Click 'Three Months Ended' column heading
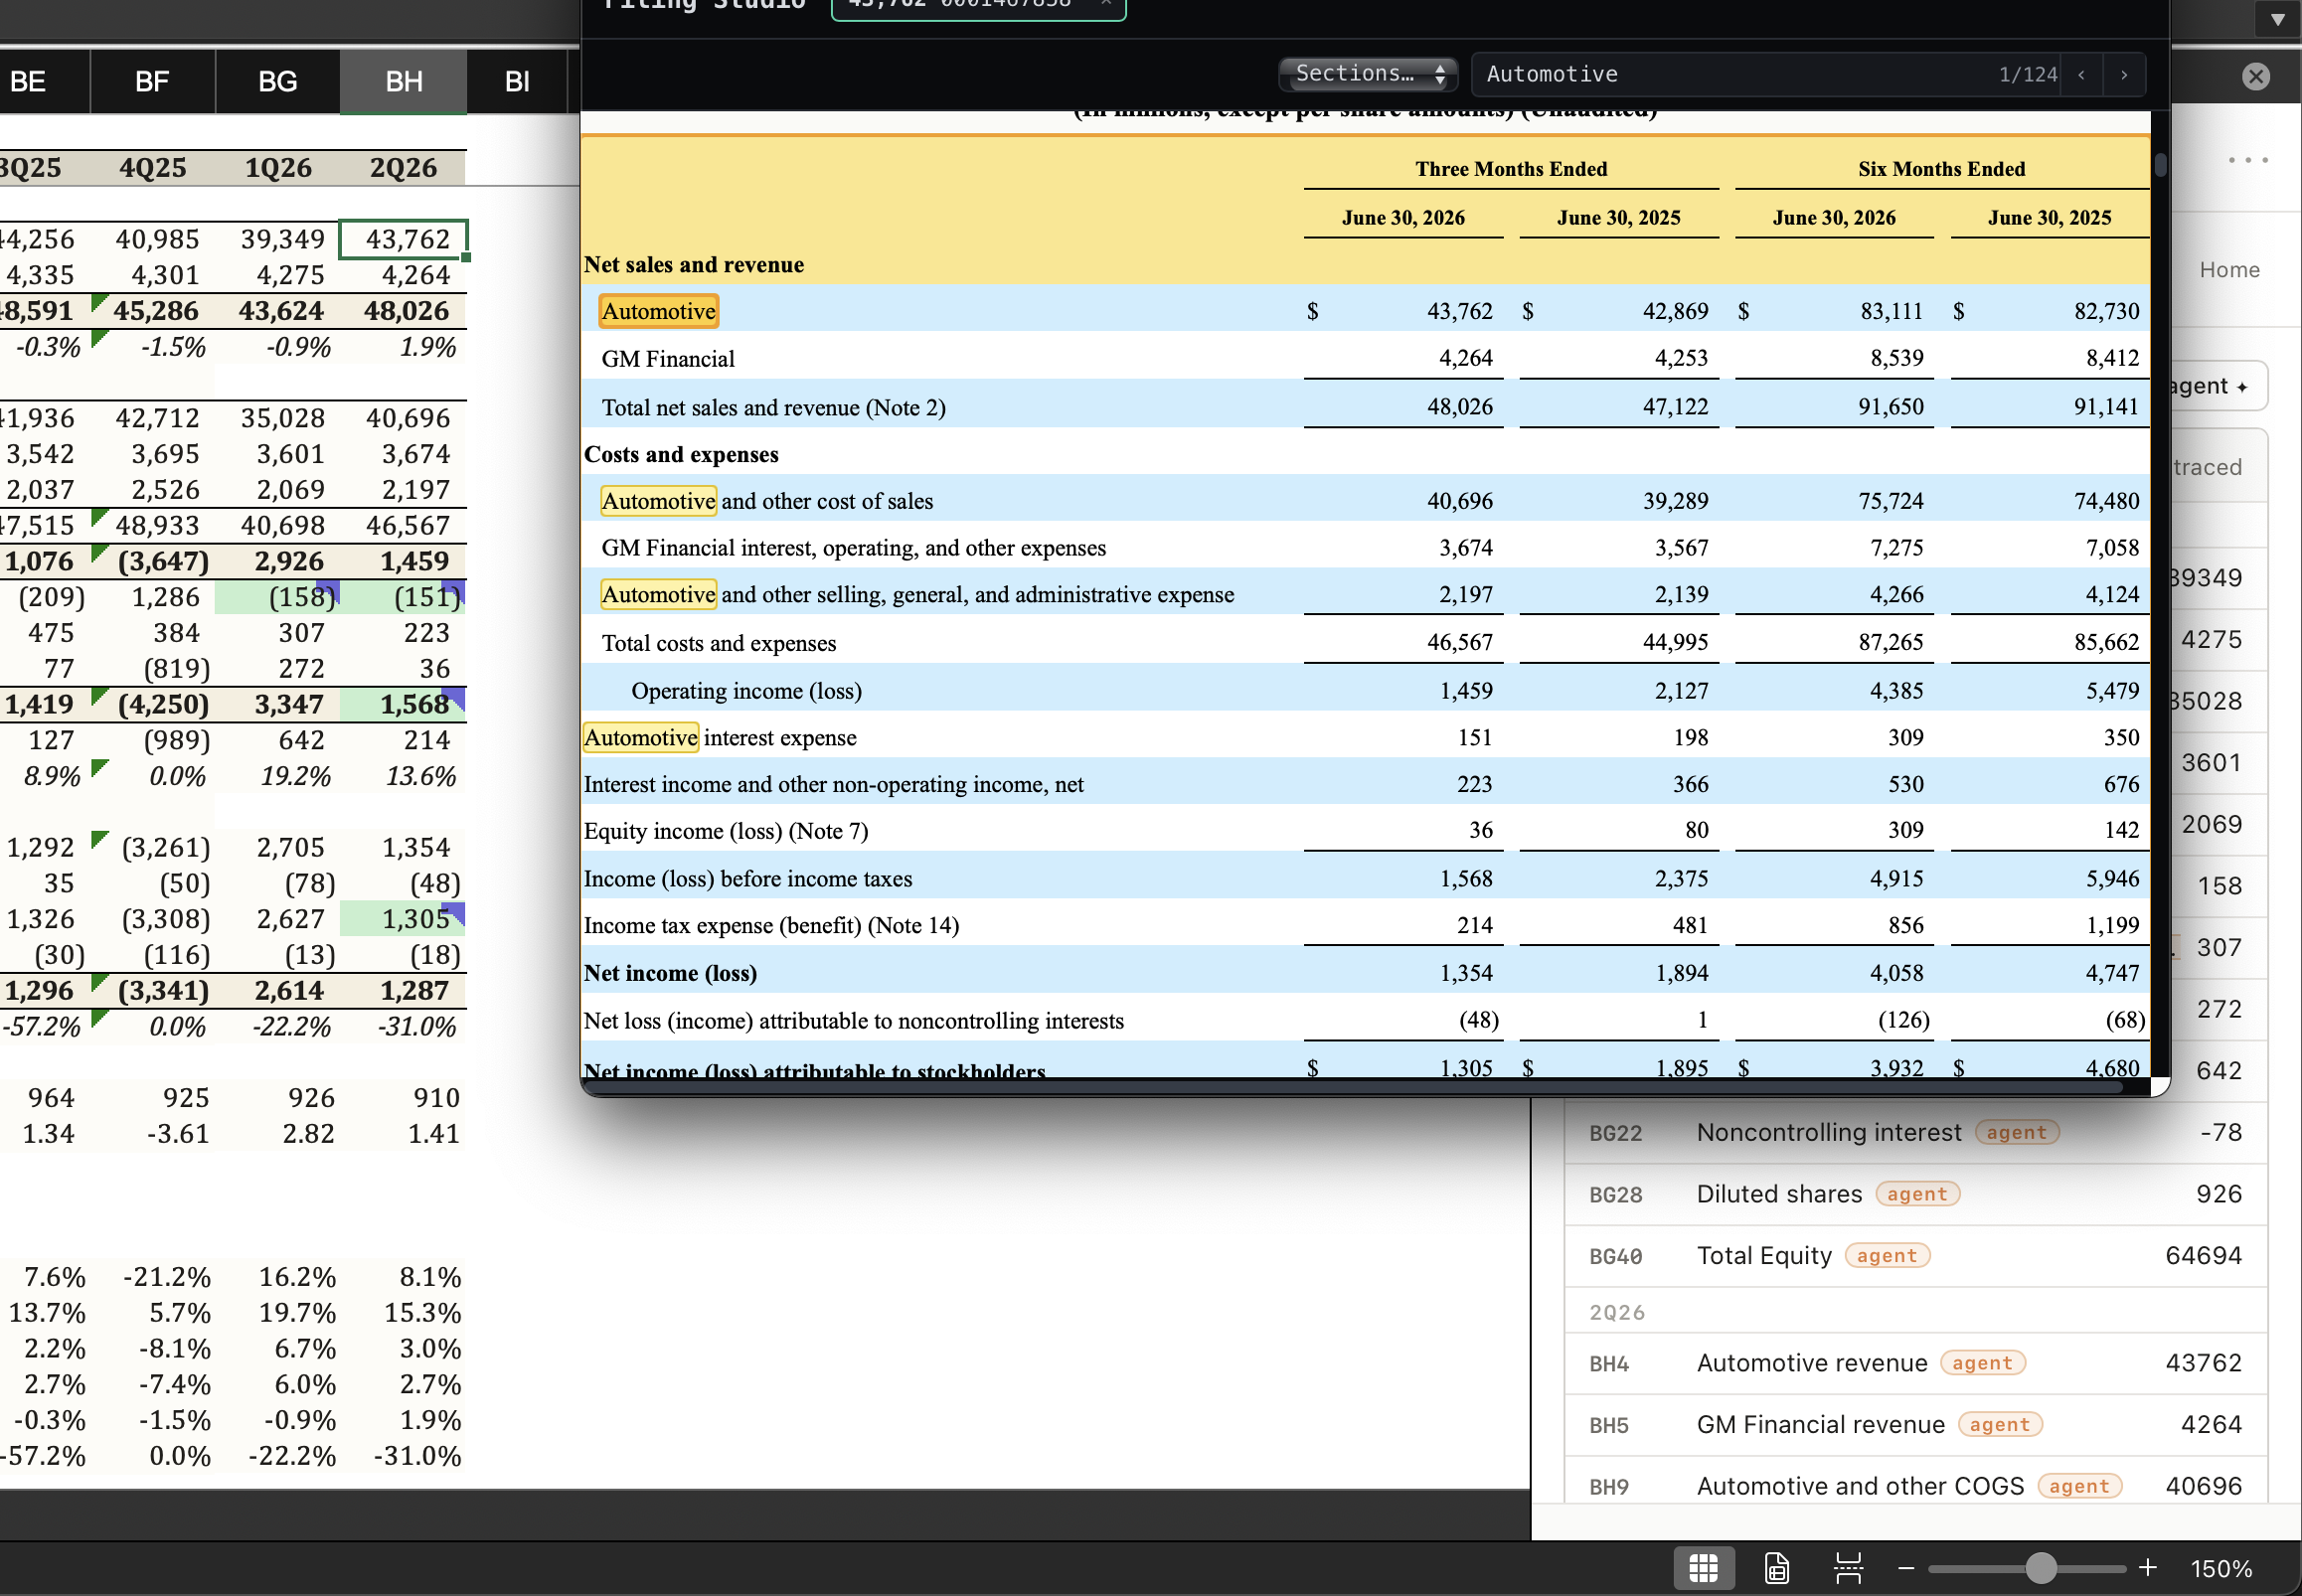 (1511, 169)
